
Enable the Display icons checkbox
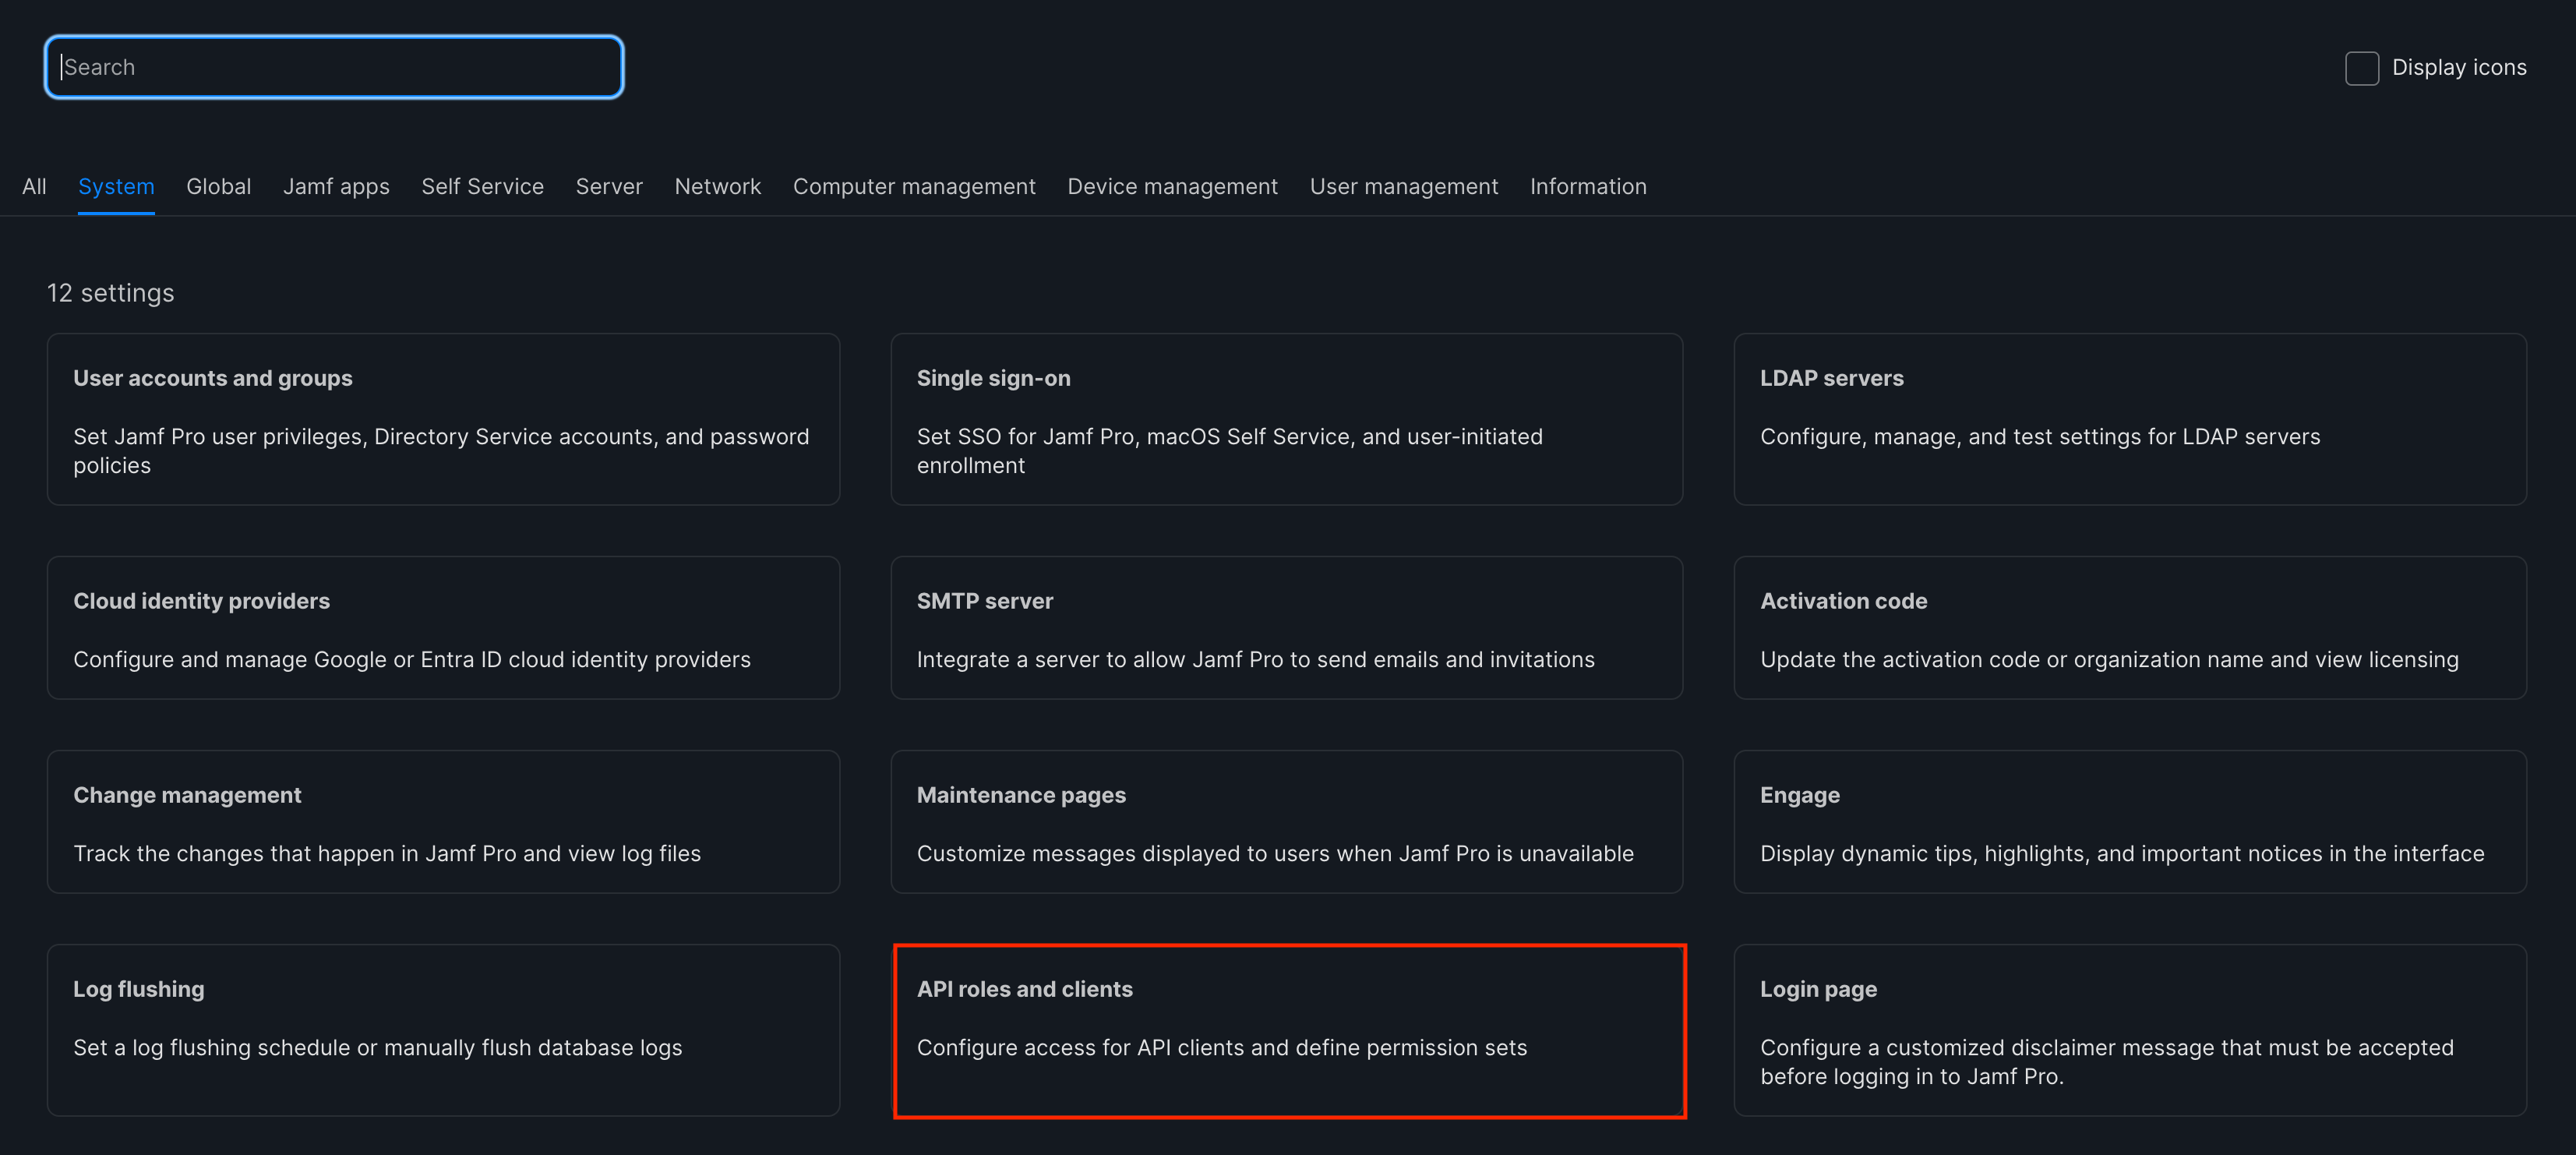2361,68
